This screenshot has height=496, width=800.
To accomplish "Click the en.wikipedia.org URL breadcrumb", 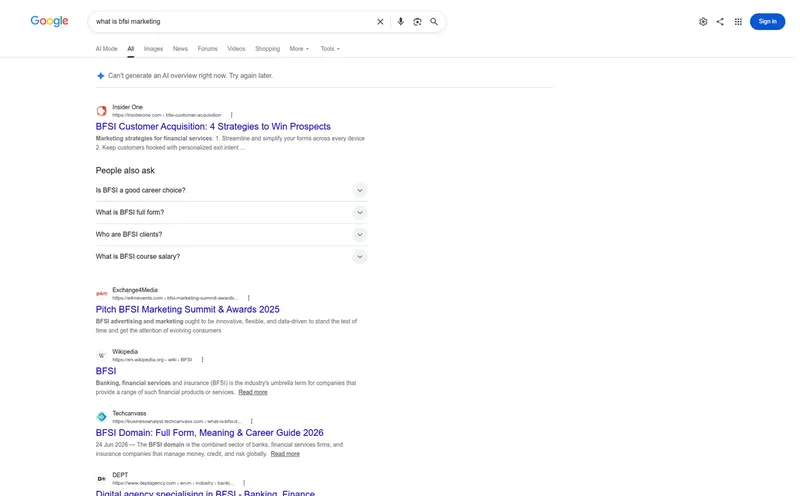I will point(152,360).
